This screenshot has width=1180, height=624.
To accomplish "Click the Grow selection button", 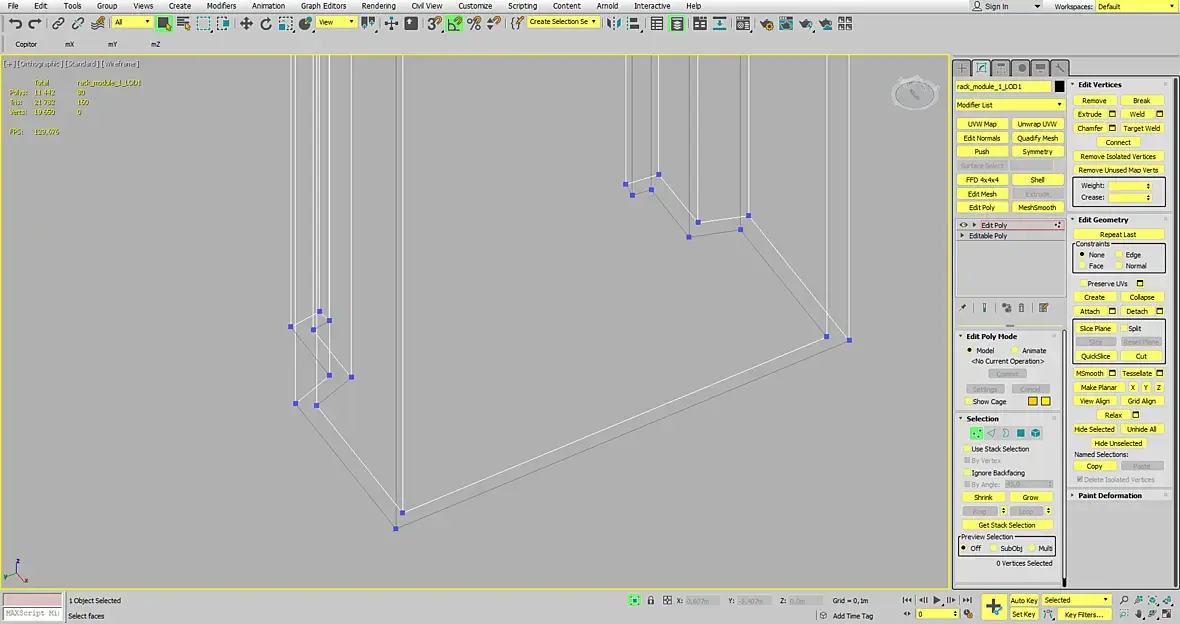I will [x=1030, y=498].
